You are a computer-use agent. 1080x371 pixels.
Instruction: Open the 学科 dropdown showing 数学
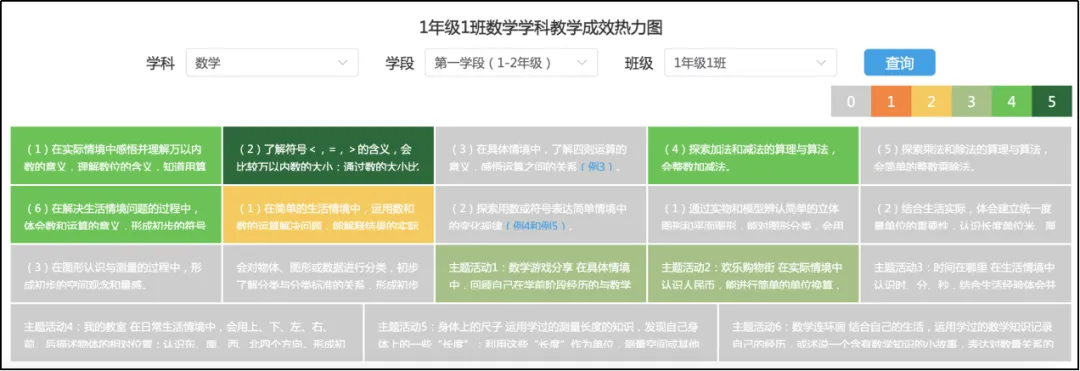pyautogui.click(x=271, y=63)
